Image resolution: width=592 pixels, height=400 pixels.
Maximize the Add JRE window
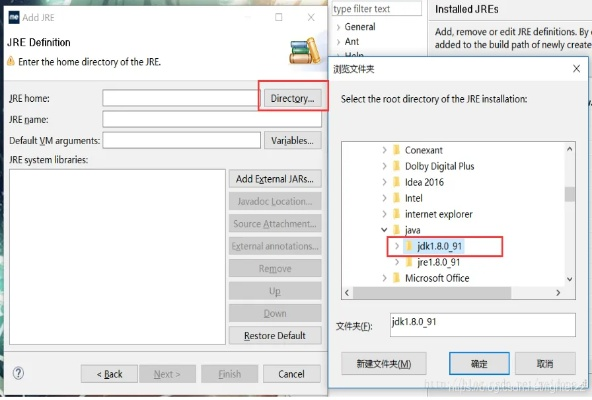[x=279, y=17]
